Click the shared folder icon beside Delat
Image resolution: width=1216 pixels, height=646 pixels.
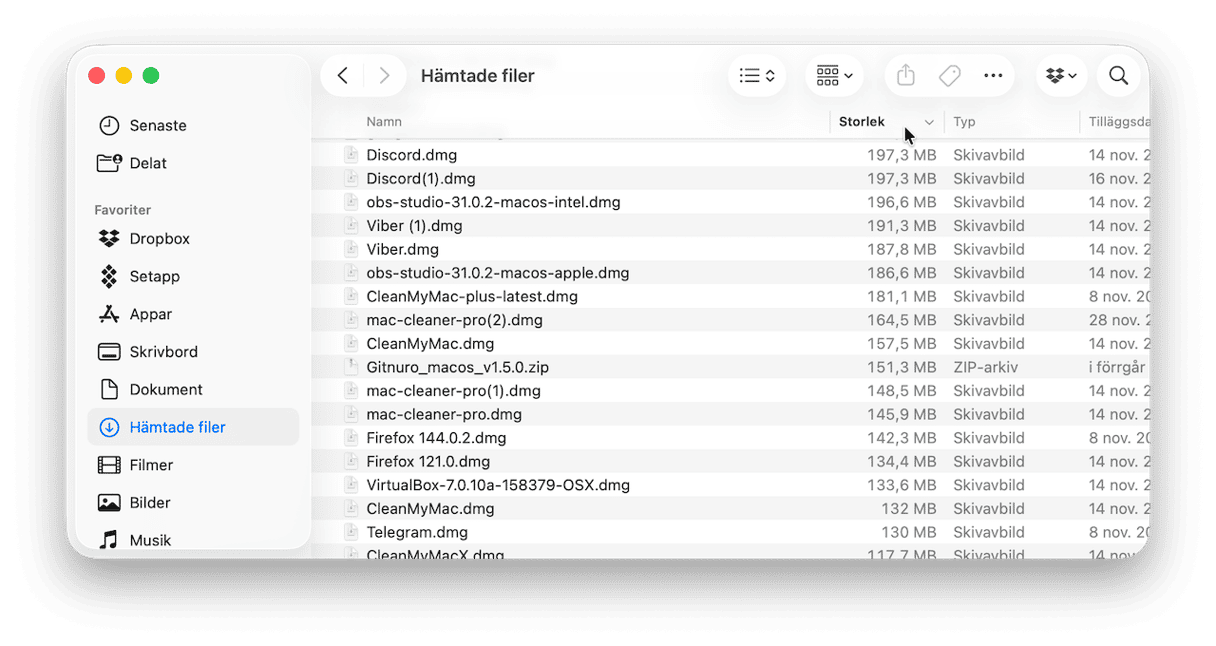(x=109, y=163)
